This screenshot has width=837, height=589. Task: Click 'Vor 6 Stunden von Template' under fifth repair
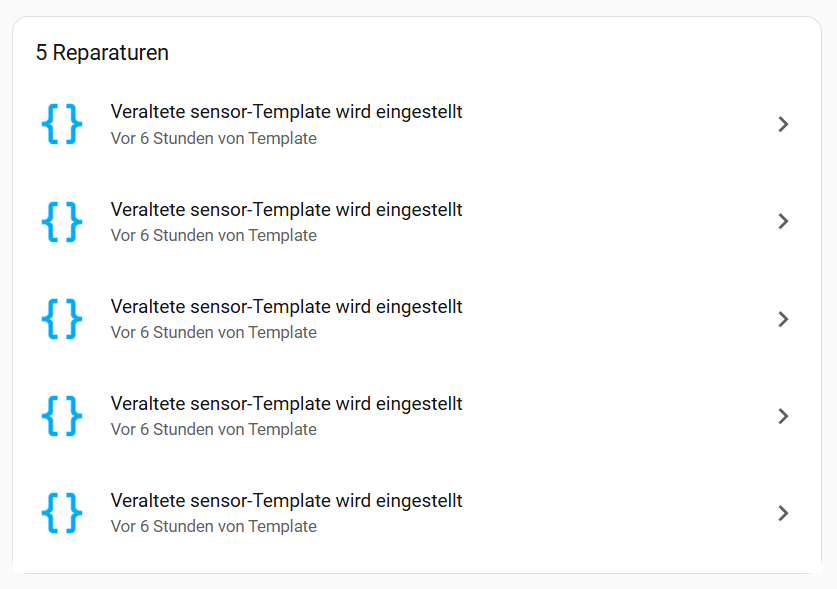point(213,527)
